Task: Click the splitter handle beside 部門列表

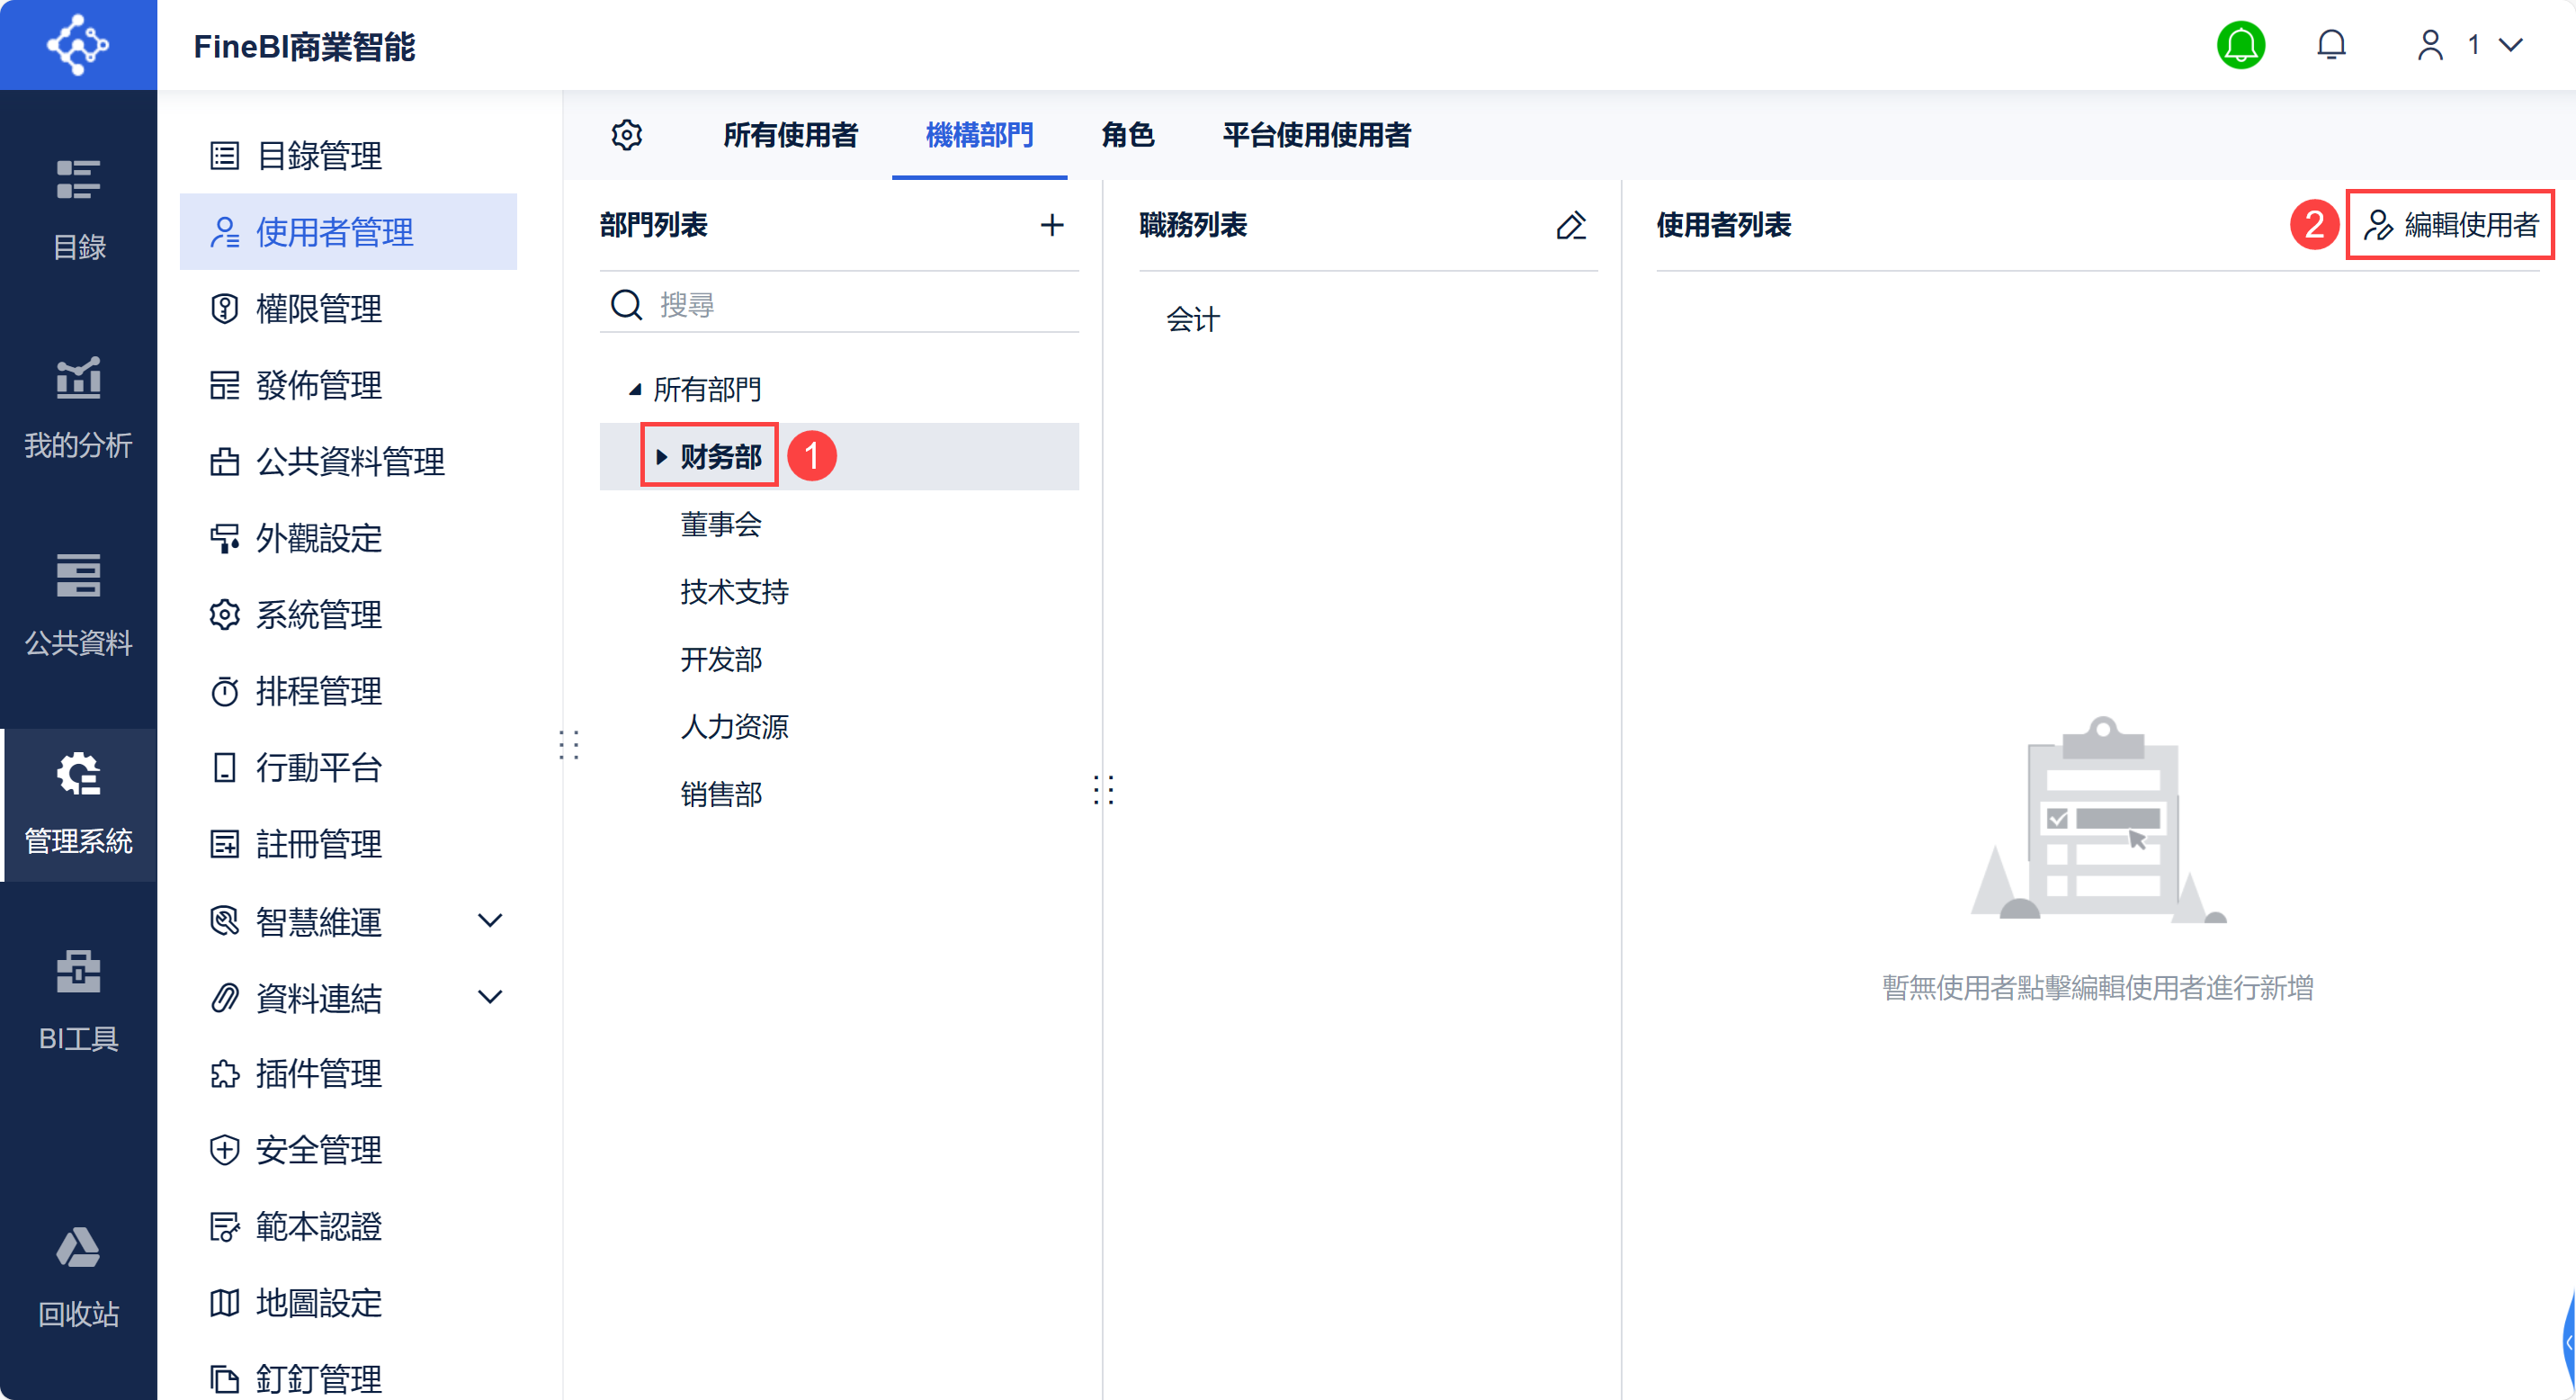Action: coord(1103,790)
